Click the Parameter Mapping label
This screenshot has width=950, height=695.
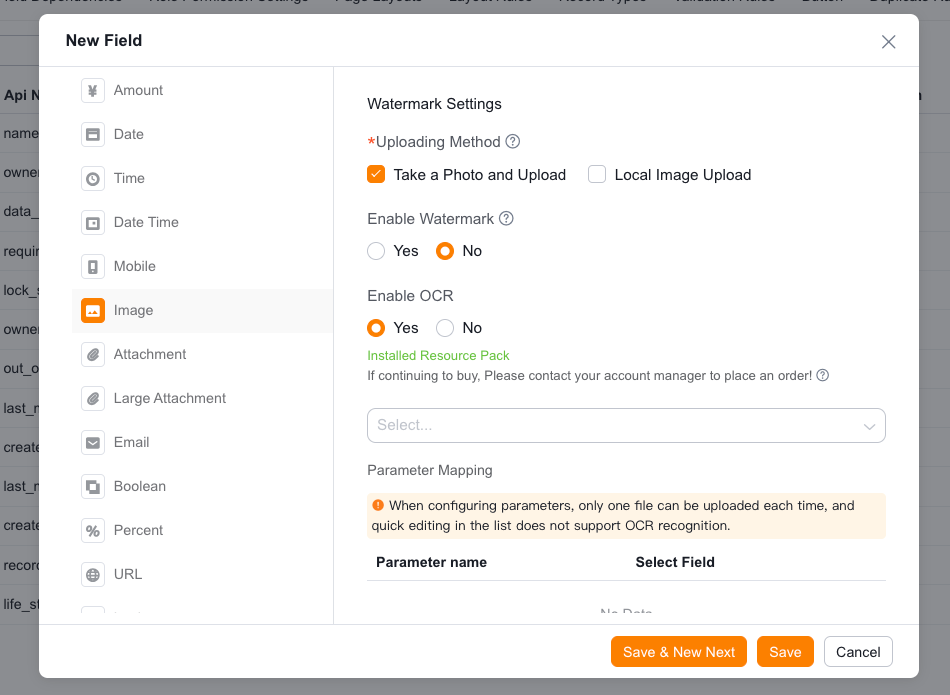click(430, 470)
